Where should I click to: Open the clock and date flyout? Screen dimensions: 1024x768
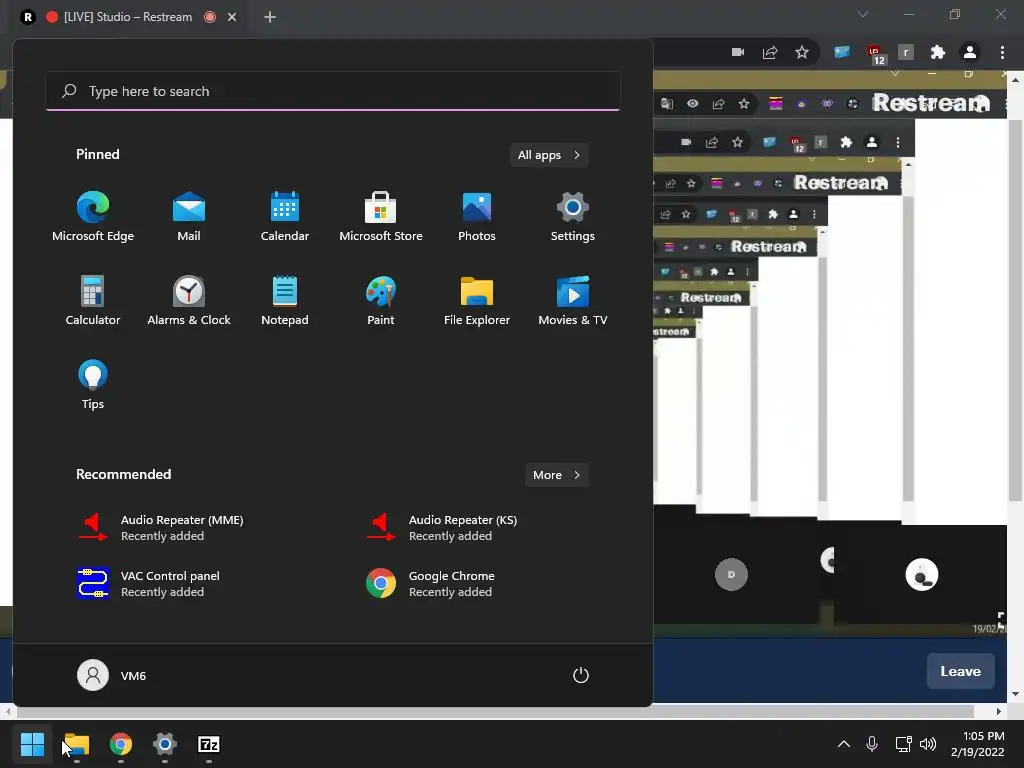click(978, 744)
